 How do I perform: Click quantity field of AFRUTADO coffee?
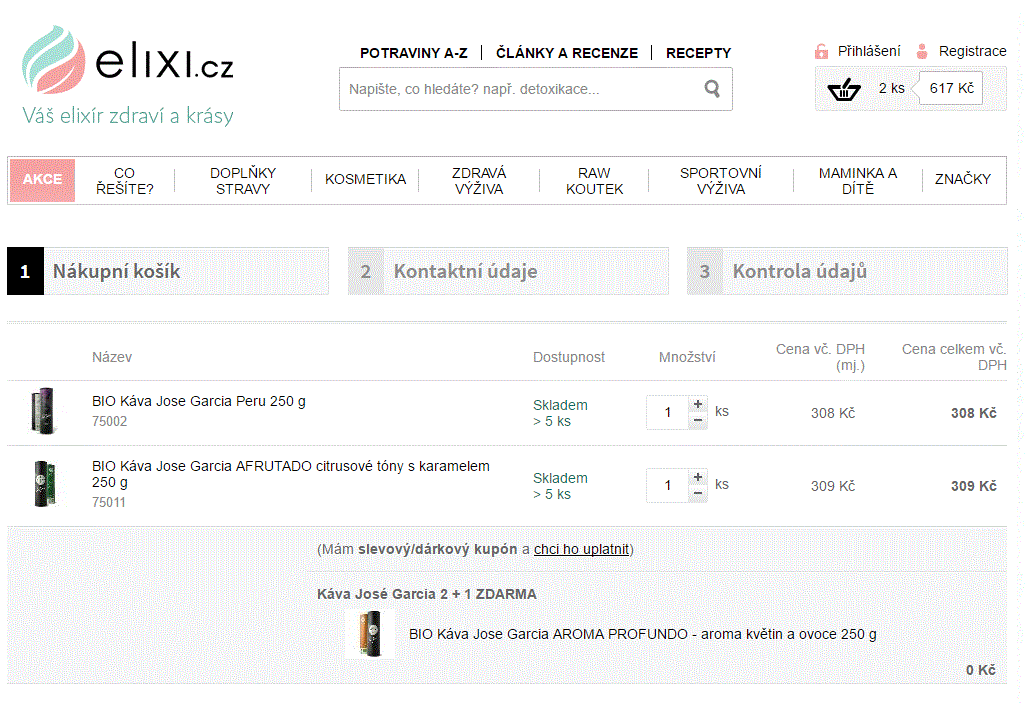(667, 485)
